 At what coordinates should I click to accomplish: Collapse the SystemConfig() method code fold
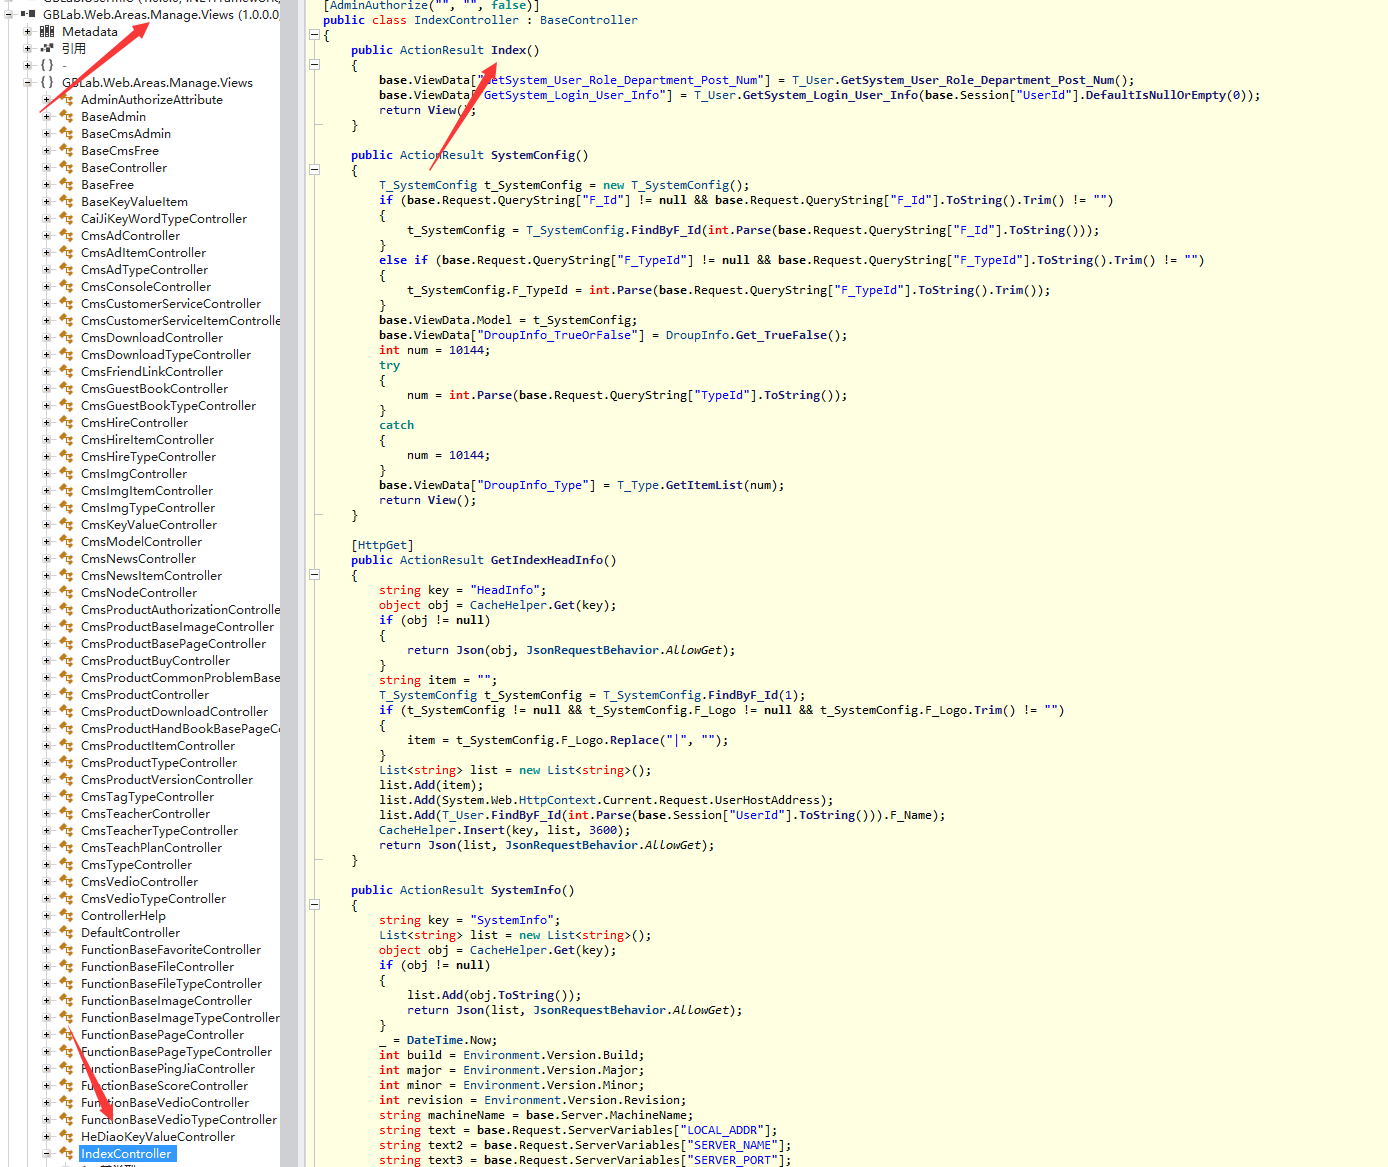coord(314,170)
